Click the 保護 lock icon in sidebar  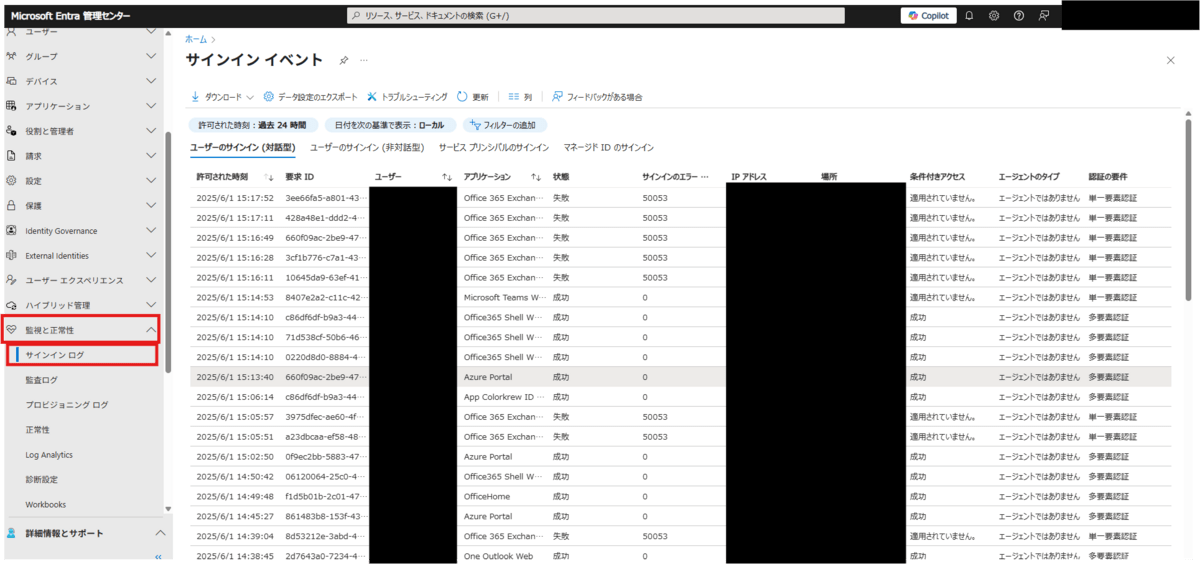11,205
